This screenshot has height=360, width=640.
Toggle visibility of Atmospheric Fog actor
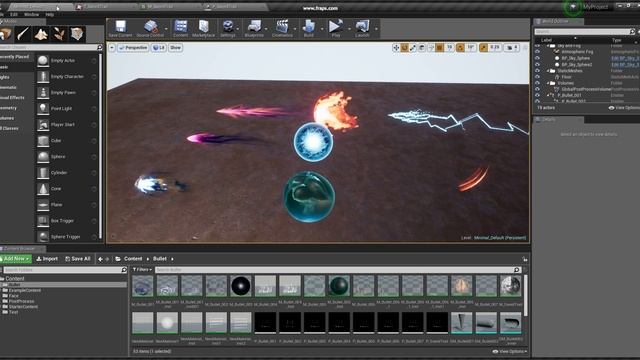coord(538,52)
